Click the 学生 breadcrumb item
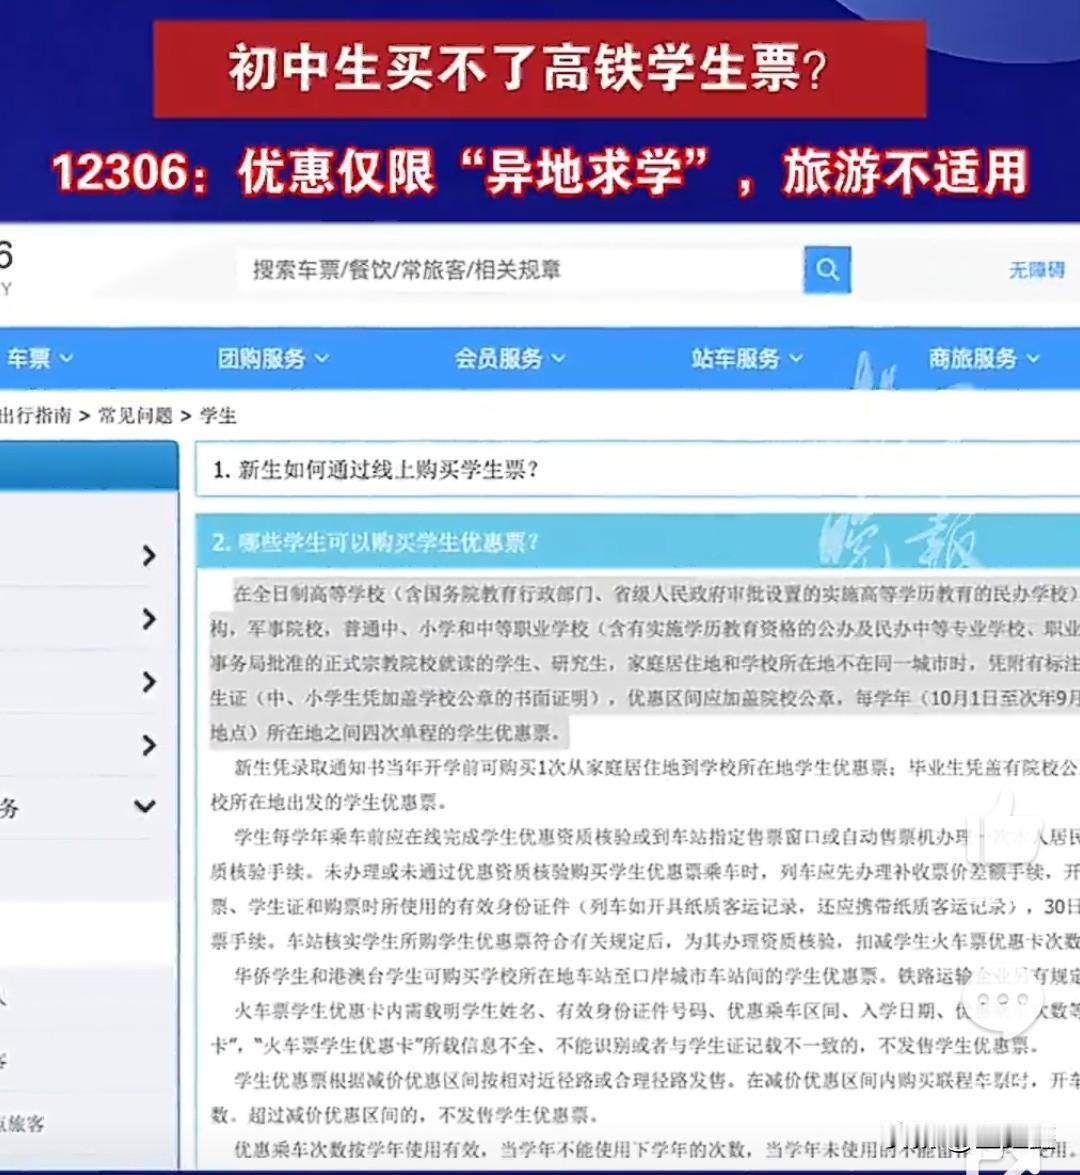 tap(217, 415)
